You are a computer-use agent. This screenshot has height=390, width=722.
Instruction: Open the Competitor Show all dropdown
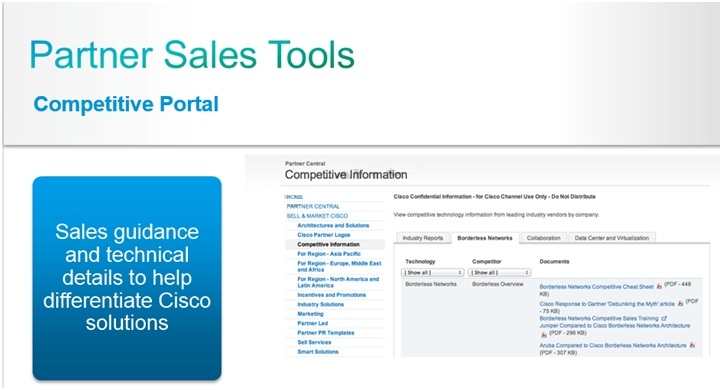[x=500, y=273]
